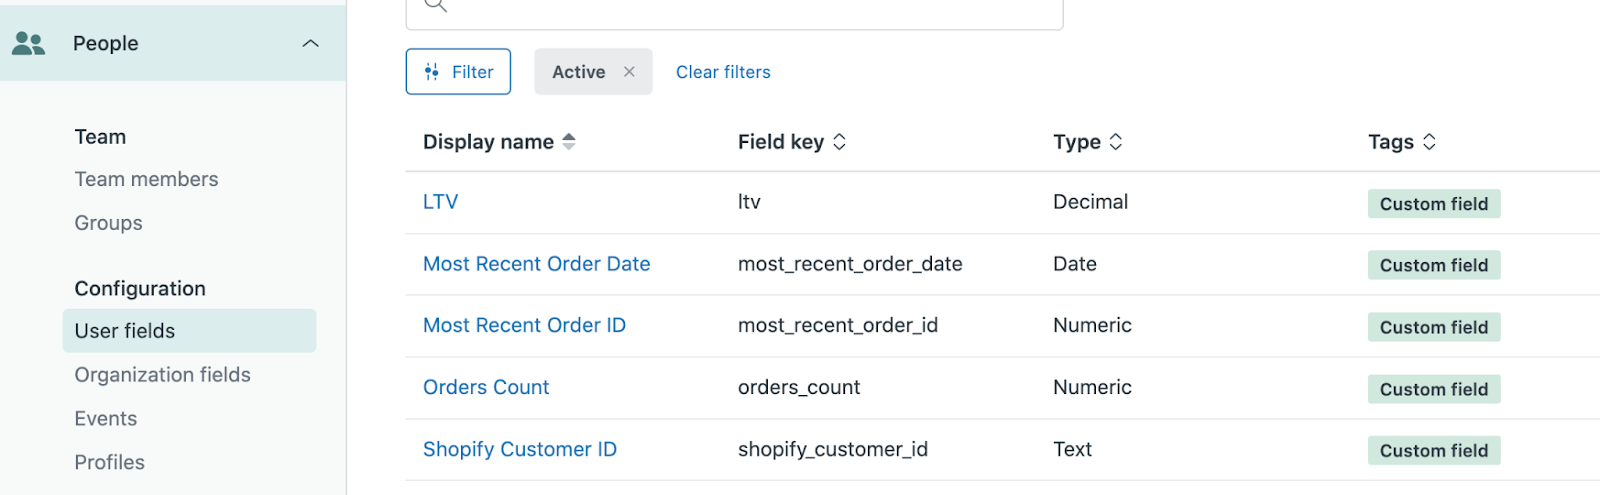
Task: Sort by Tags arrows icon
Action: coord(1429,142)
